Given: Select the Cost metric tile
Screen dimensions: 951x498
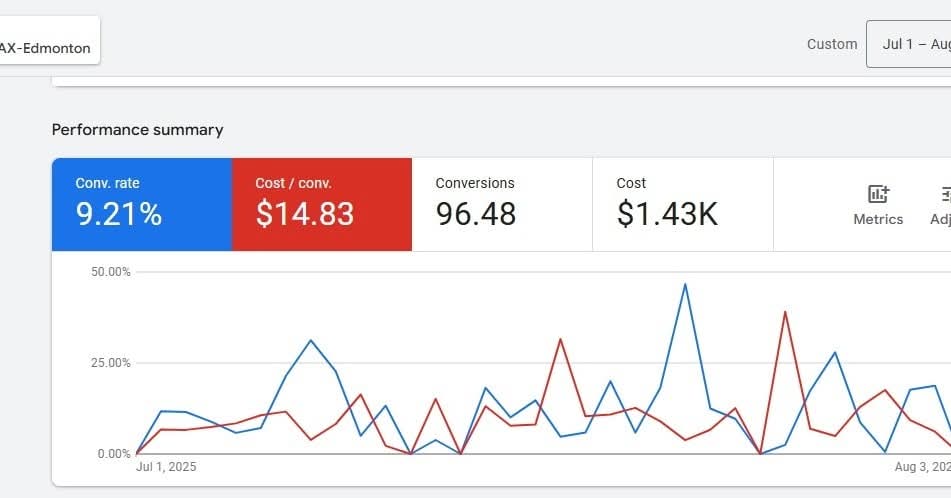Looking at the screenshot, I should click(682, 204).
